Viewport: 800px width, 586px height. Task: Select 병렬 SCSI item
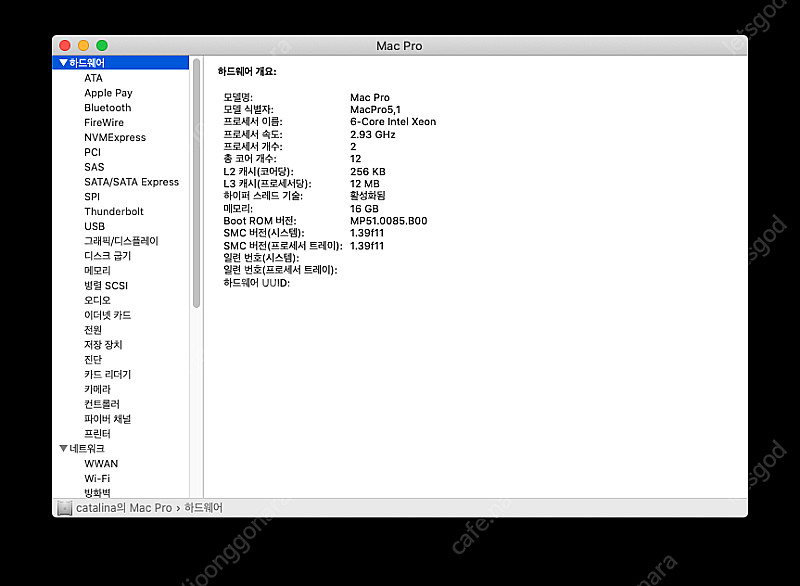pyautogui.click(x=106, y=285)
